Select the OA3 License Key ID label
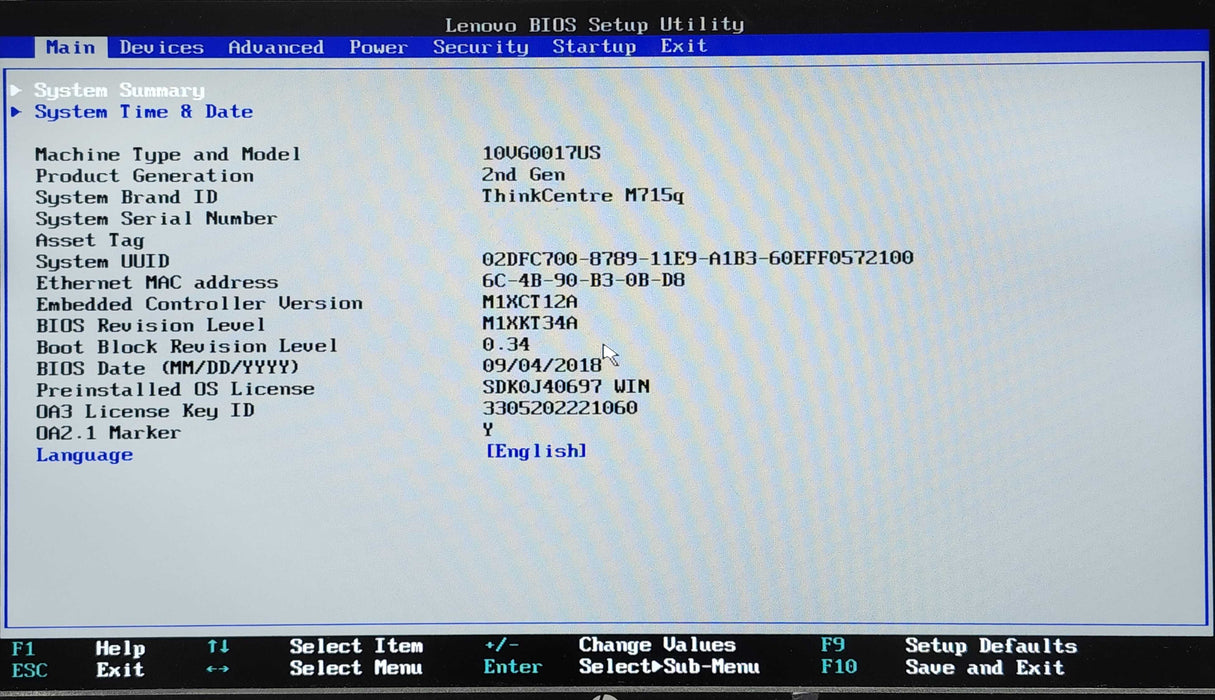This screenshot has height=700, width=1215. (x=145, y=411)
